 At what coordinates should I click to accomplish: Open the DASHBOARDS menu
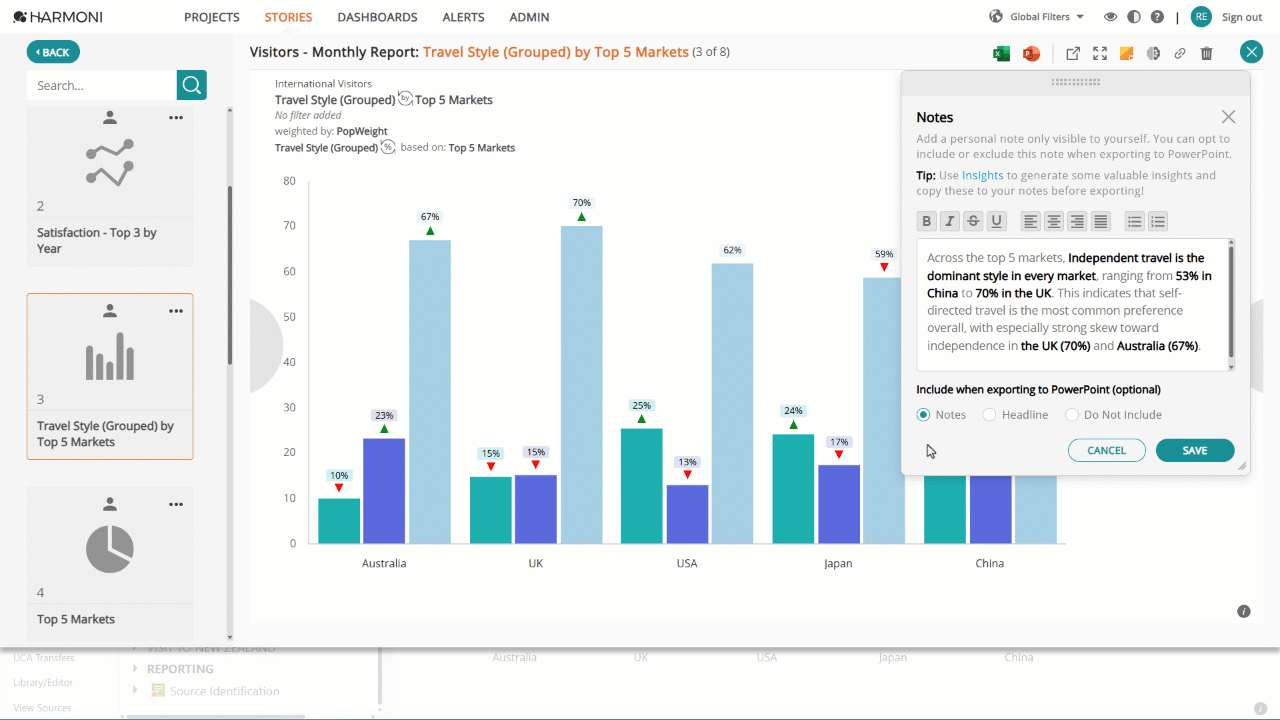(x=377, y=17)
